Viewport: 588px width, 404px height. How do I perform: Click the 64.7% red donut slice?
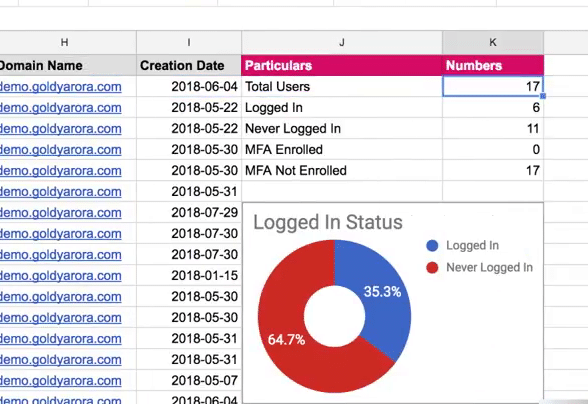(x=285, y=338)
